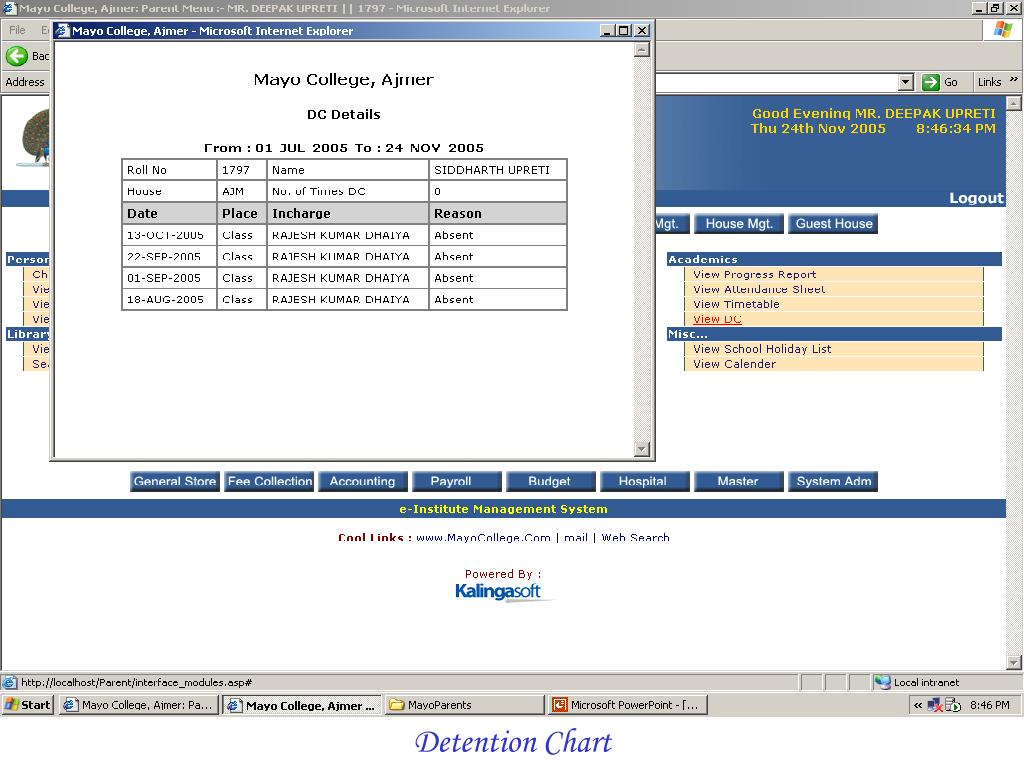
Task: Click the View DC link
Action: pos(717,319)
